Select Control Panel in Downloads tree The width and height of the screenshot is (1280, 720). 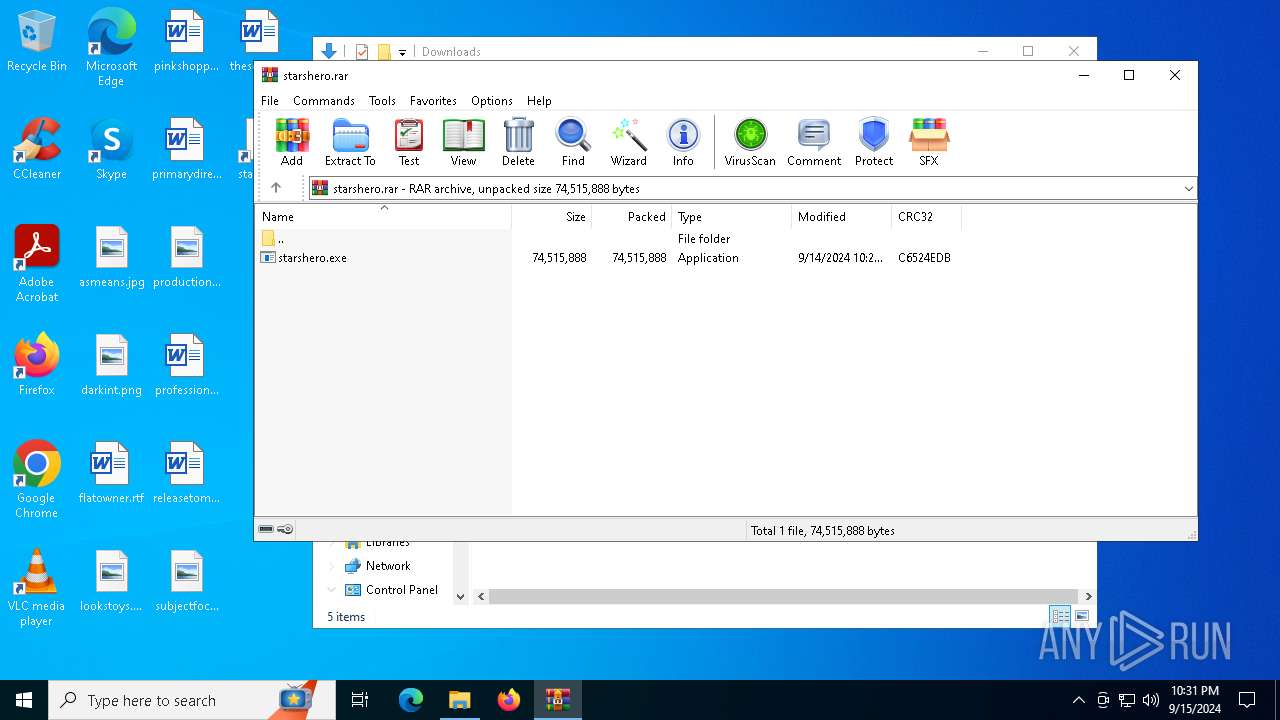click(402, 590)
